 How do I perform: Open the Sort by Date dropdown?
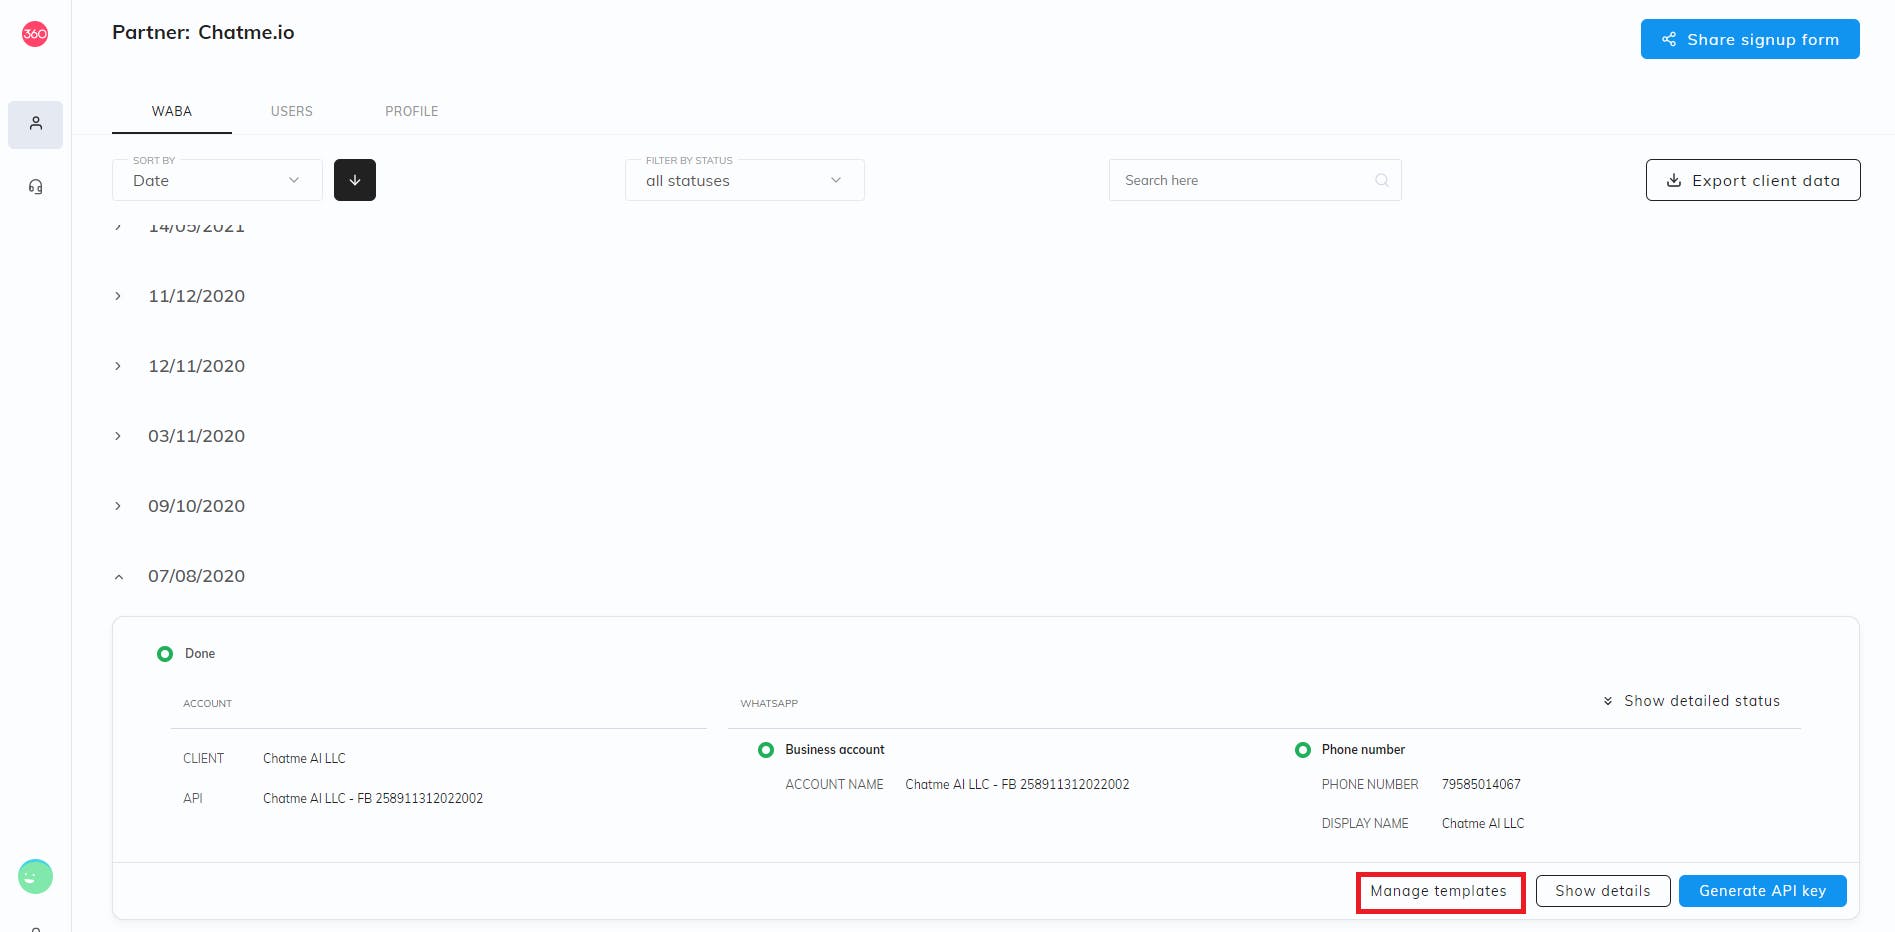[x=216, y=180]
